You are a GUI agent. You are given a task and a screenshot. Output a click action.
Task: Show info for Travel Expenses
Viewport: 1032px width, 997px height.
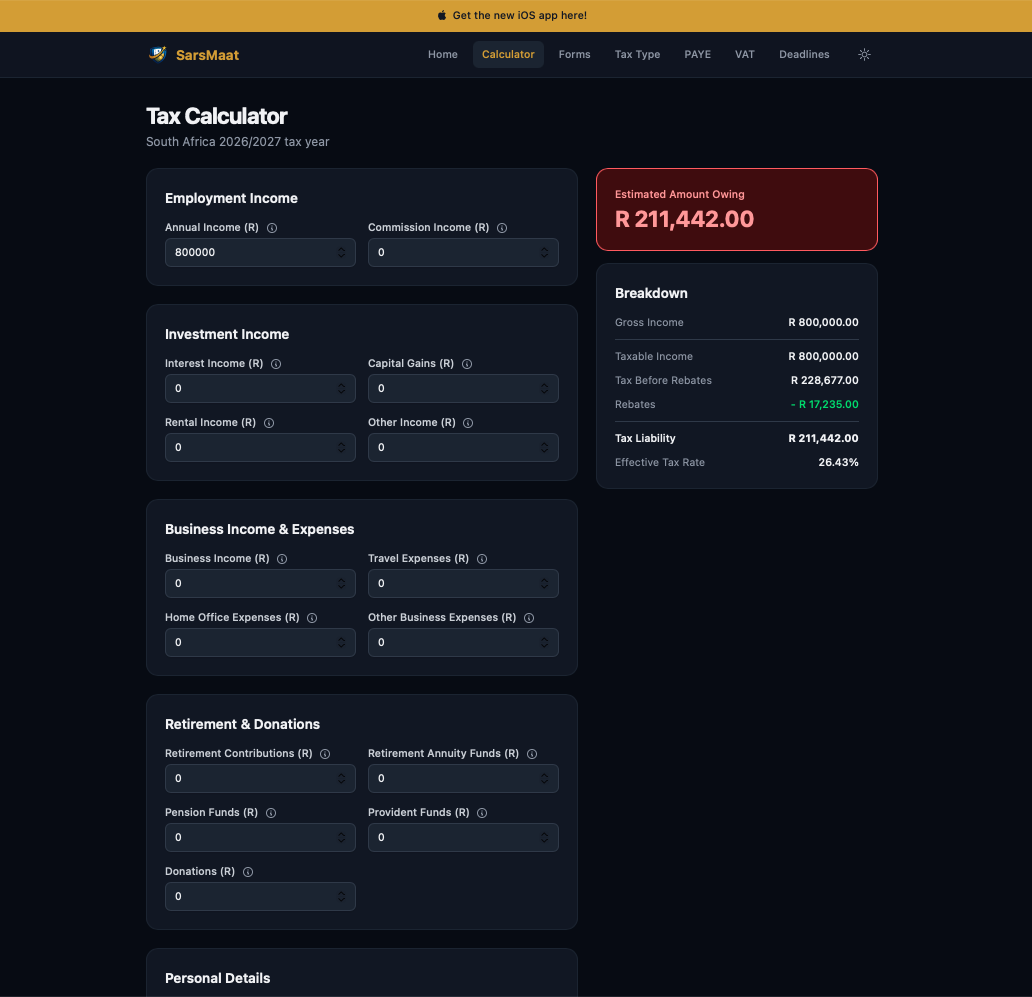click(482, 559)
